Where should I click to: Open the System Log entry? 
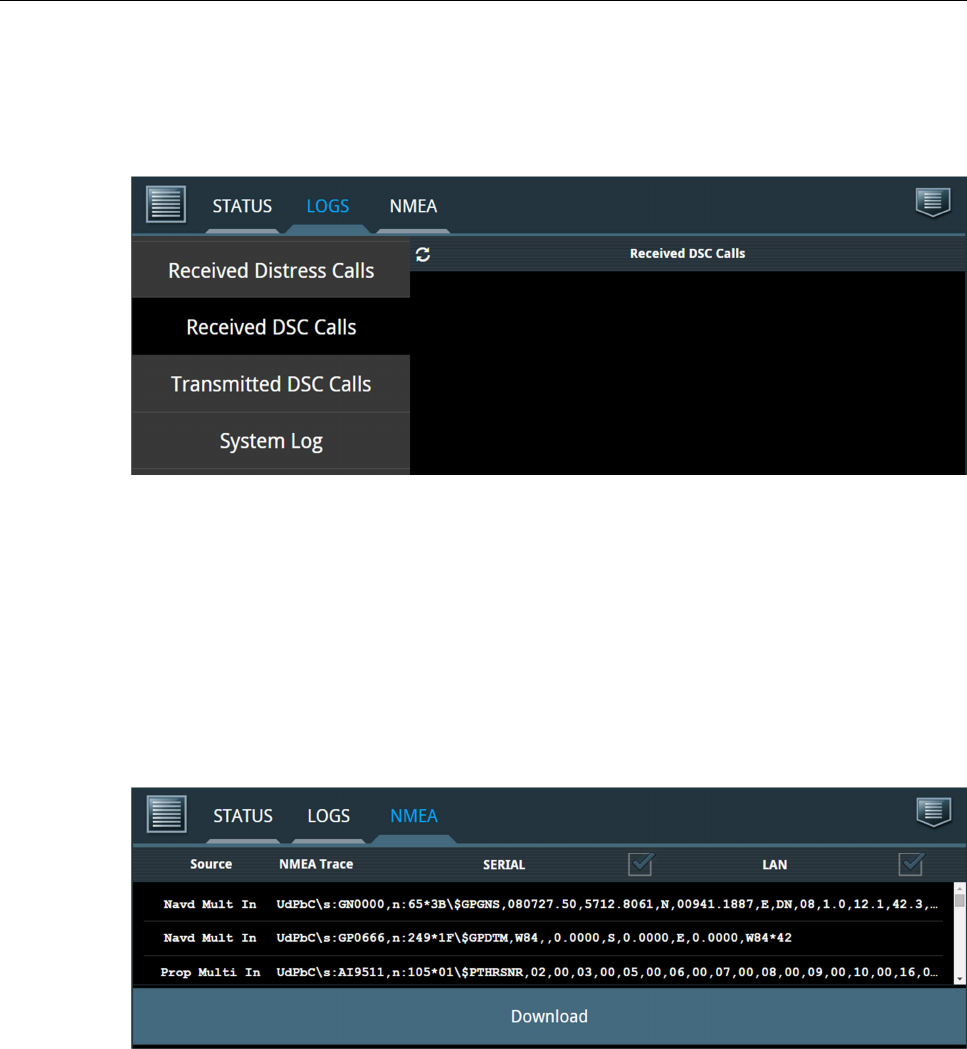pos(271,441)
